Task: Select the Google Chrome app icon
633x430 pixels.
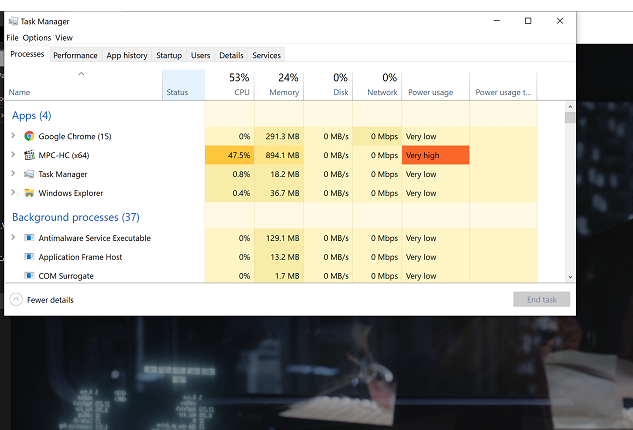Action: 29,136
